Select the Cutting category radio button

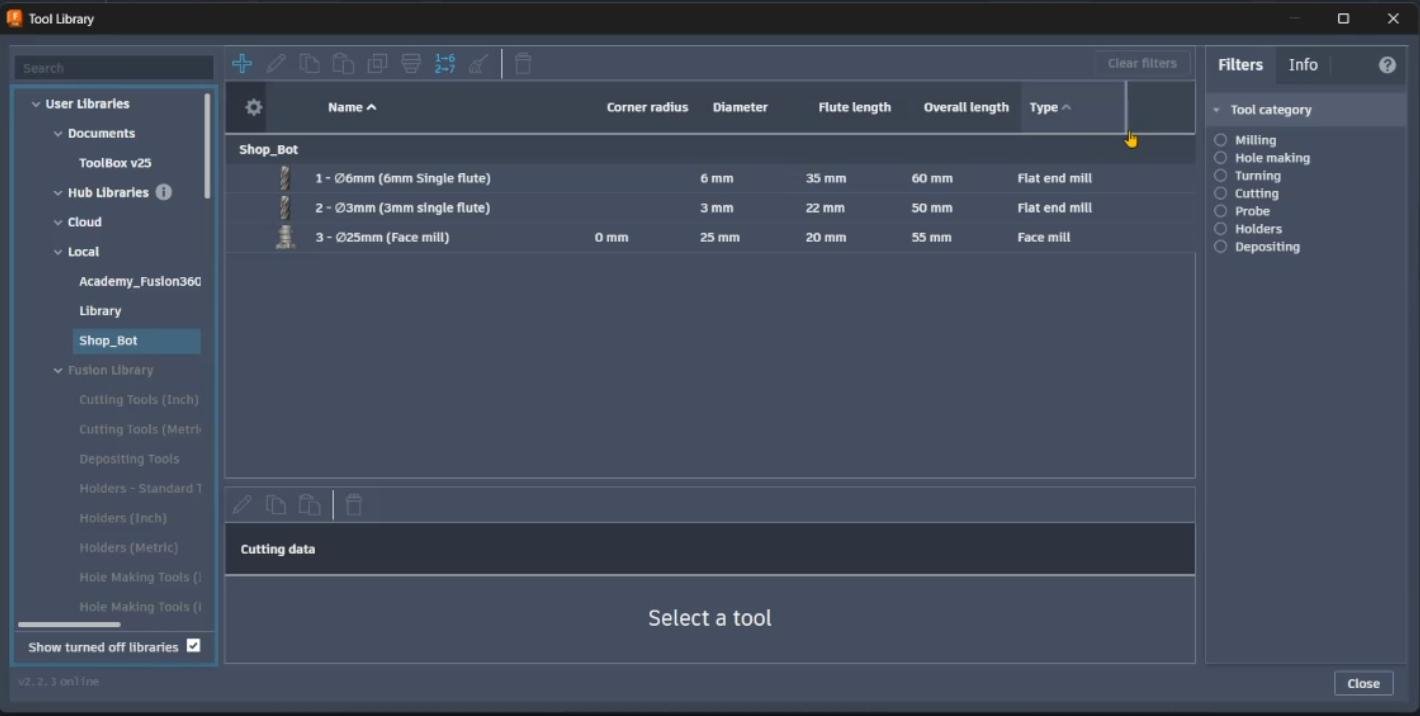(1221, 193)
